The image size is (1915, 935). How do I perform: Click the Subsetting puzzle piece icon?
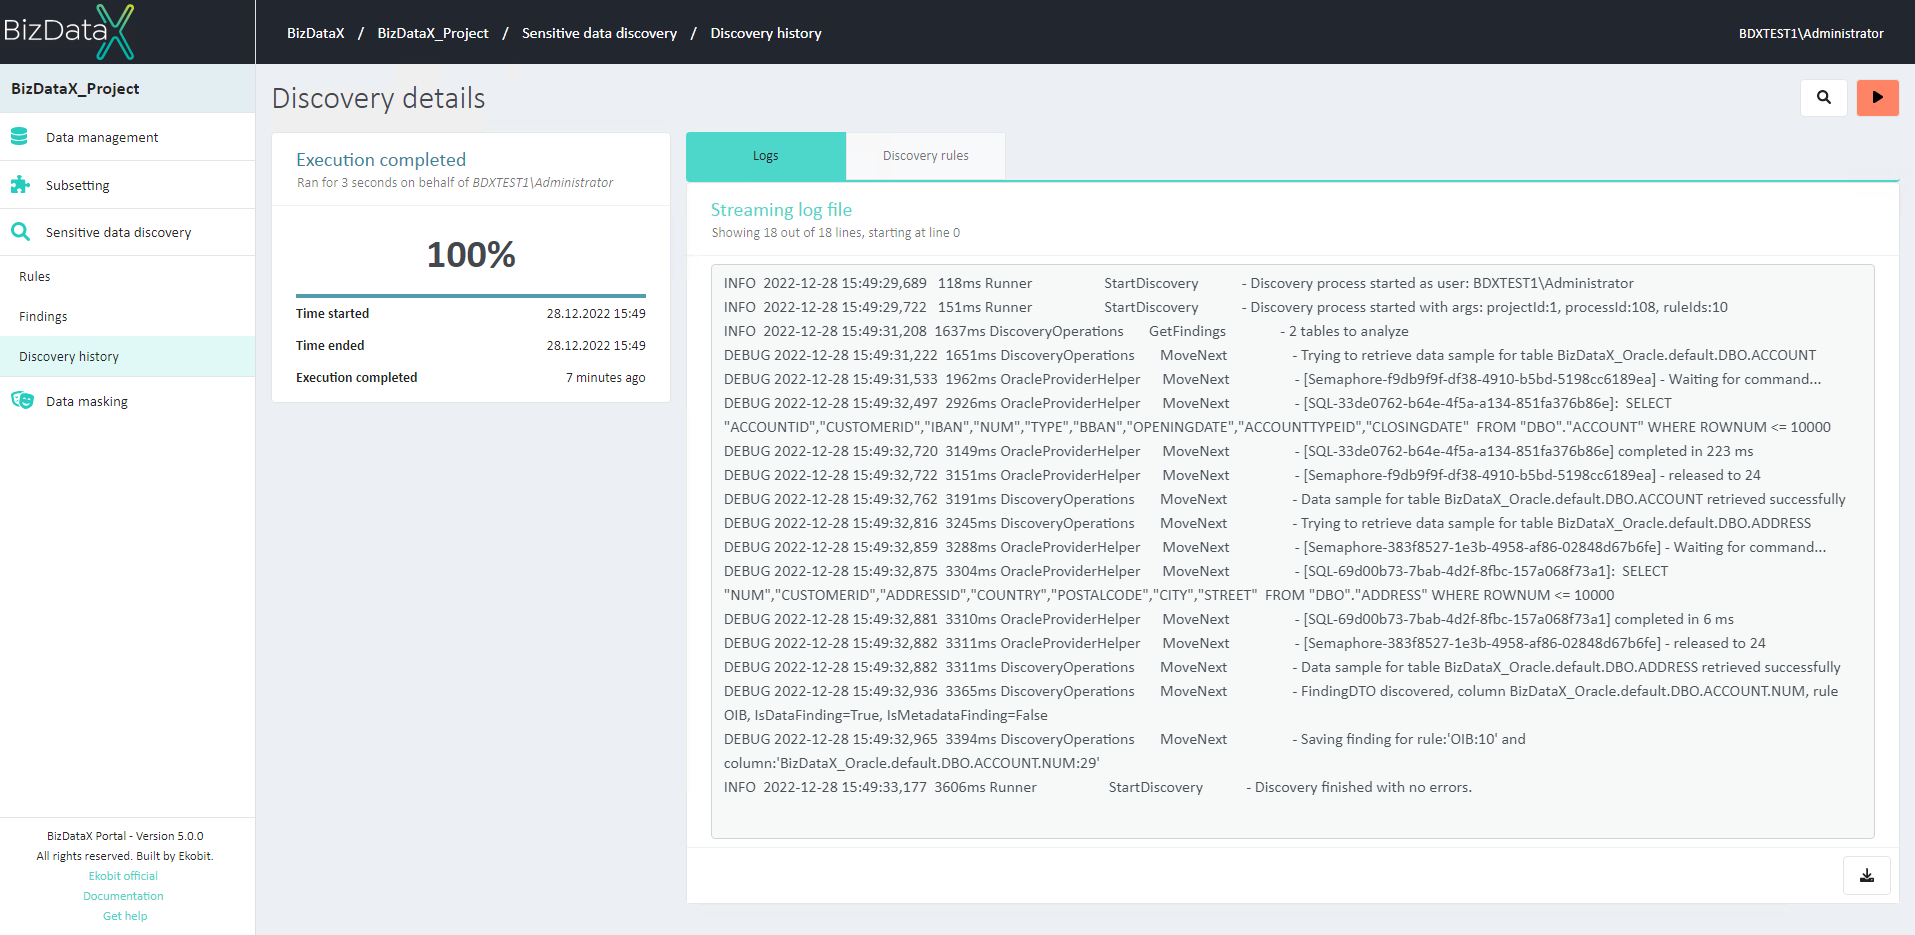(x=19, y=184)
